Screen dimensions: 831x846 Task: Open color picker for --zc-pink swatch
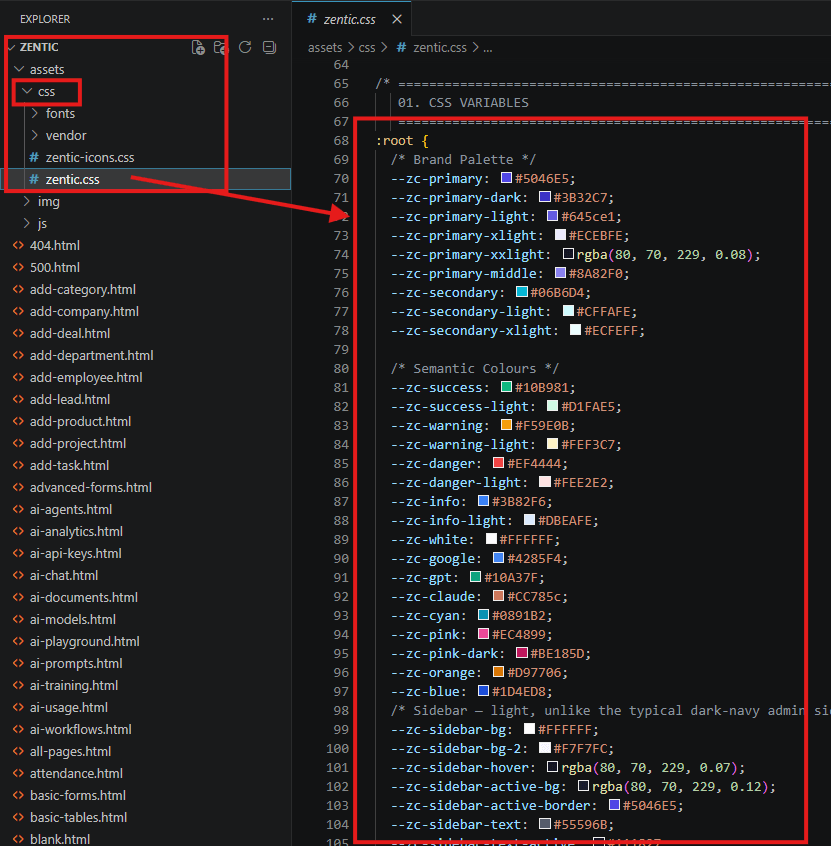coord(483,634)
